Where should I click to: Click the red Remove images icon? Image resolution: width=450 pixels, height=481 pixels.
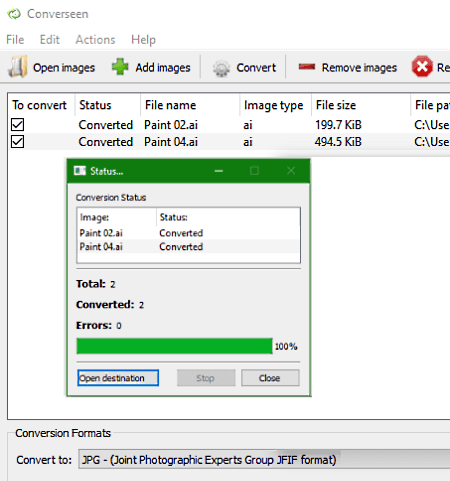pos(307,67)
